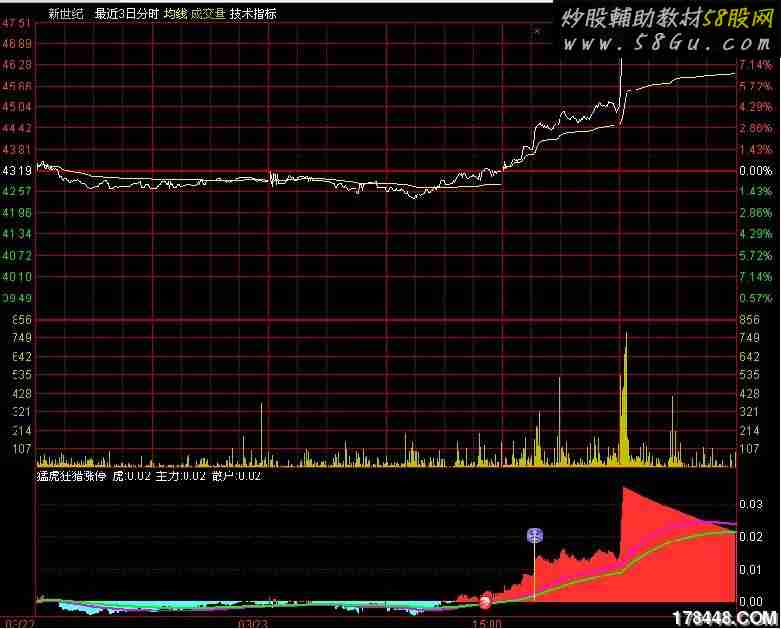Image resolution: width=781 pixels, height=629 pixels.
Task: Open the 技术指标 technical indicators
Action: point(253,14)
